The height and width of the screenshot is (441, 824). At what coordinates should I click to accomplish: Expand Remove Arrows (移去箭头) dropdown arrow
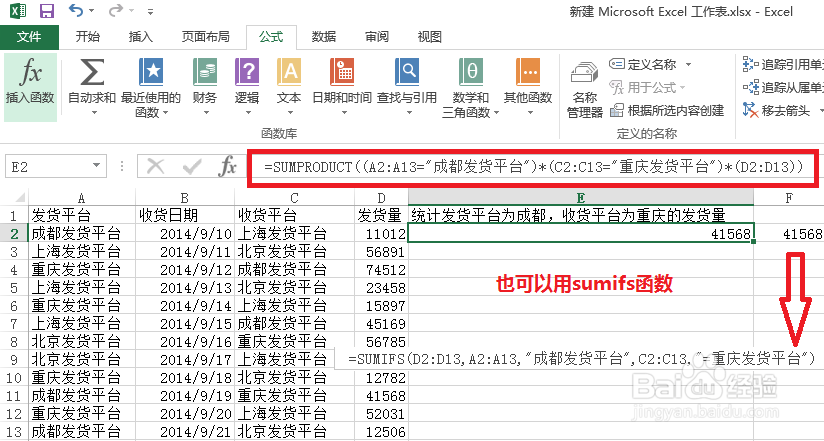pyautogui.click(x=821, y=111)
